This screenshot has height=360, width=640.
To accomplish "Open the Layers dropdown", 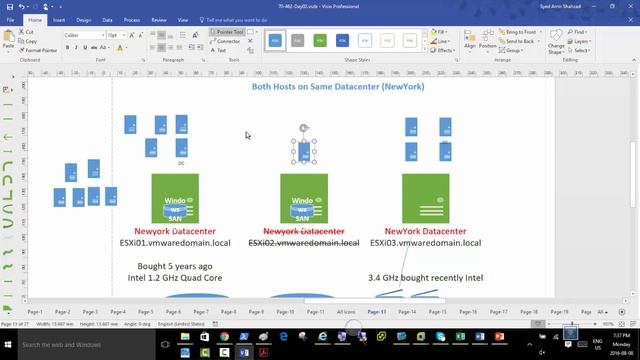I will (579, 41).
